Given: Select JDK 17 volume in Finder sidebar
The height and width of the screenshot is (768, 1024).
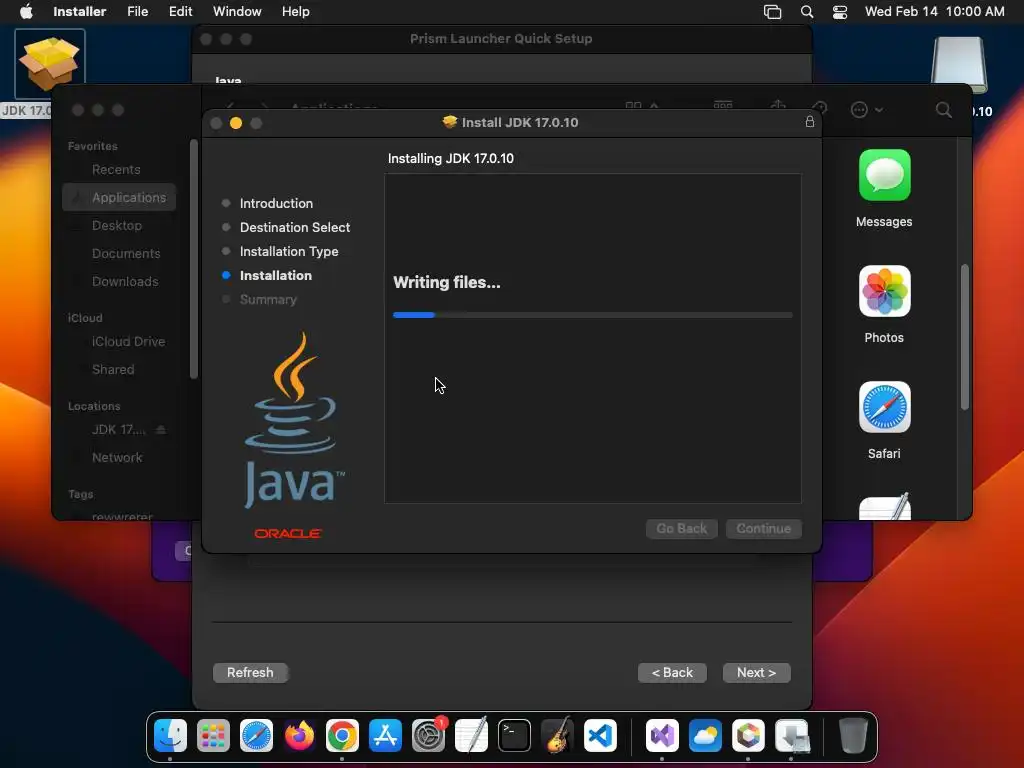Looking at the screenshot, I should coord(118,430).
